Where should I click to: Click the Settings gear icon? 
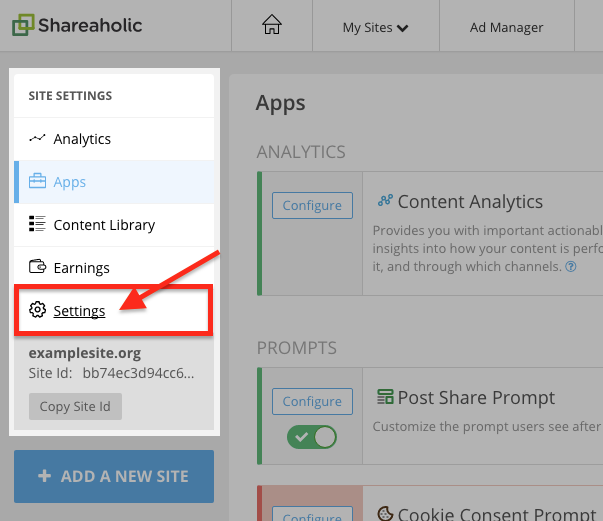37,310
